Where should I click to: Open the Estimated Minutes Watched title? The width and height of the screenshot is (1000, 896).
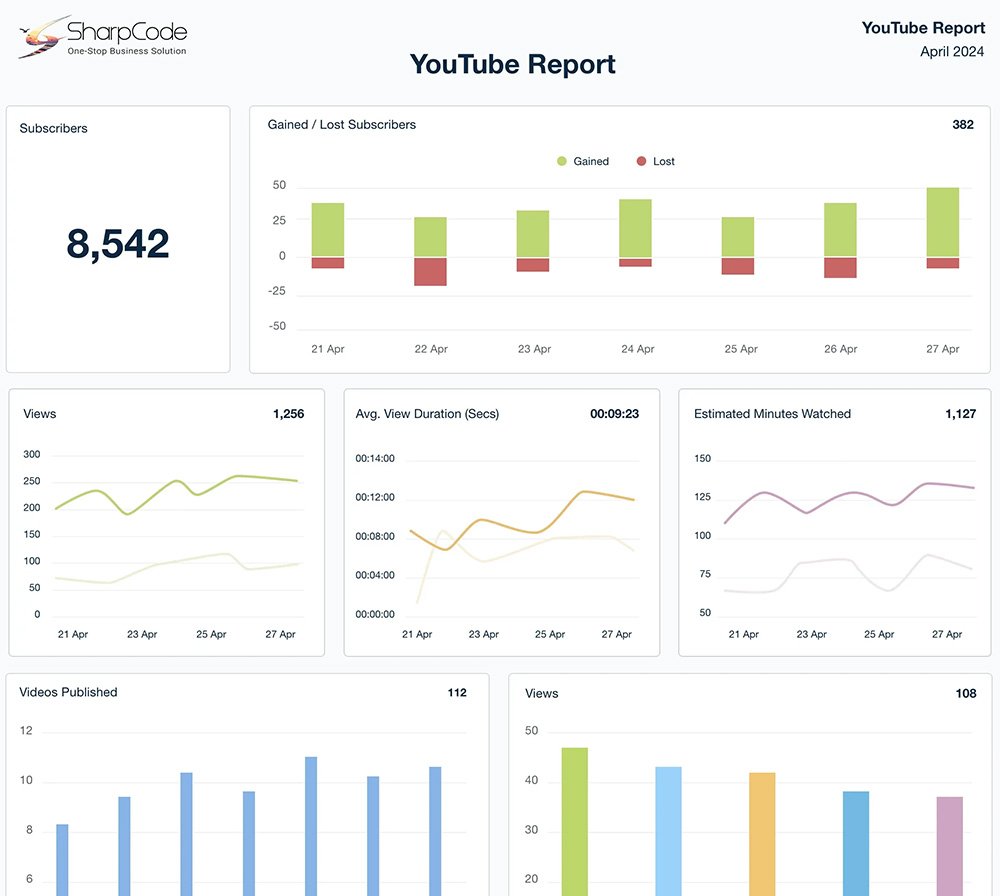point(772,414)
